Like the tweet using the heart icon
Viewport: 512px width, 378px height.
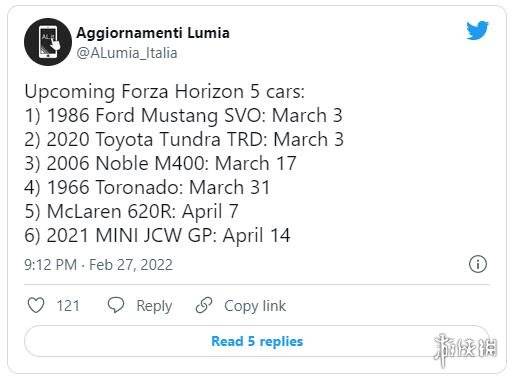pyautogui.click(x=36, y=305)
